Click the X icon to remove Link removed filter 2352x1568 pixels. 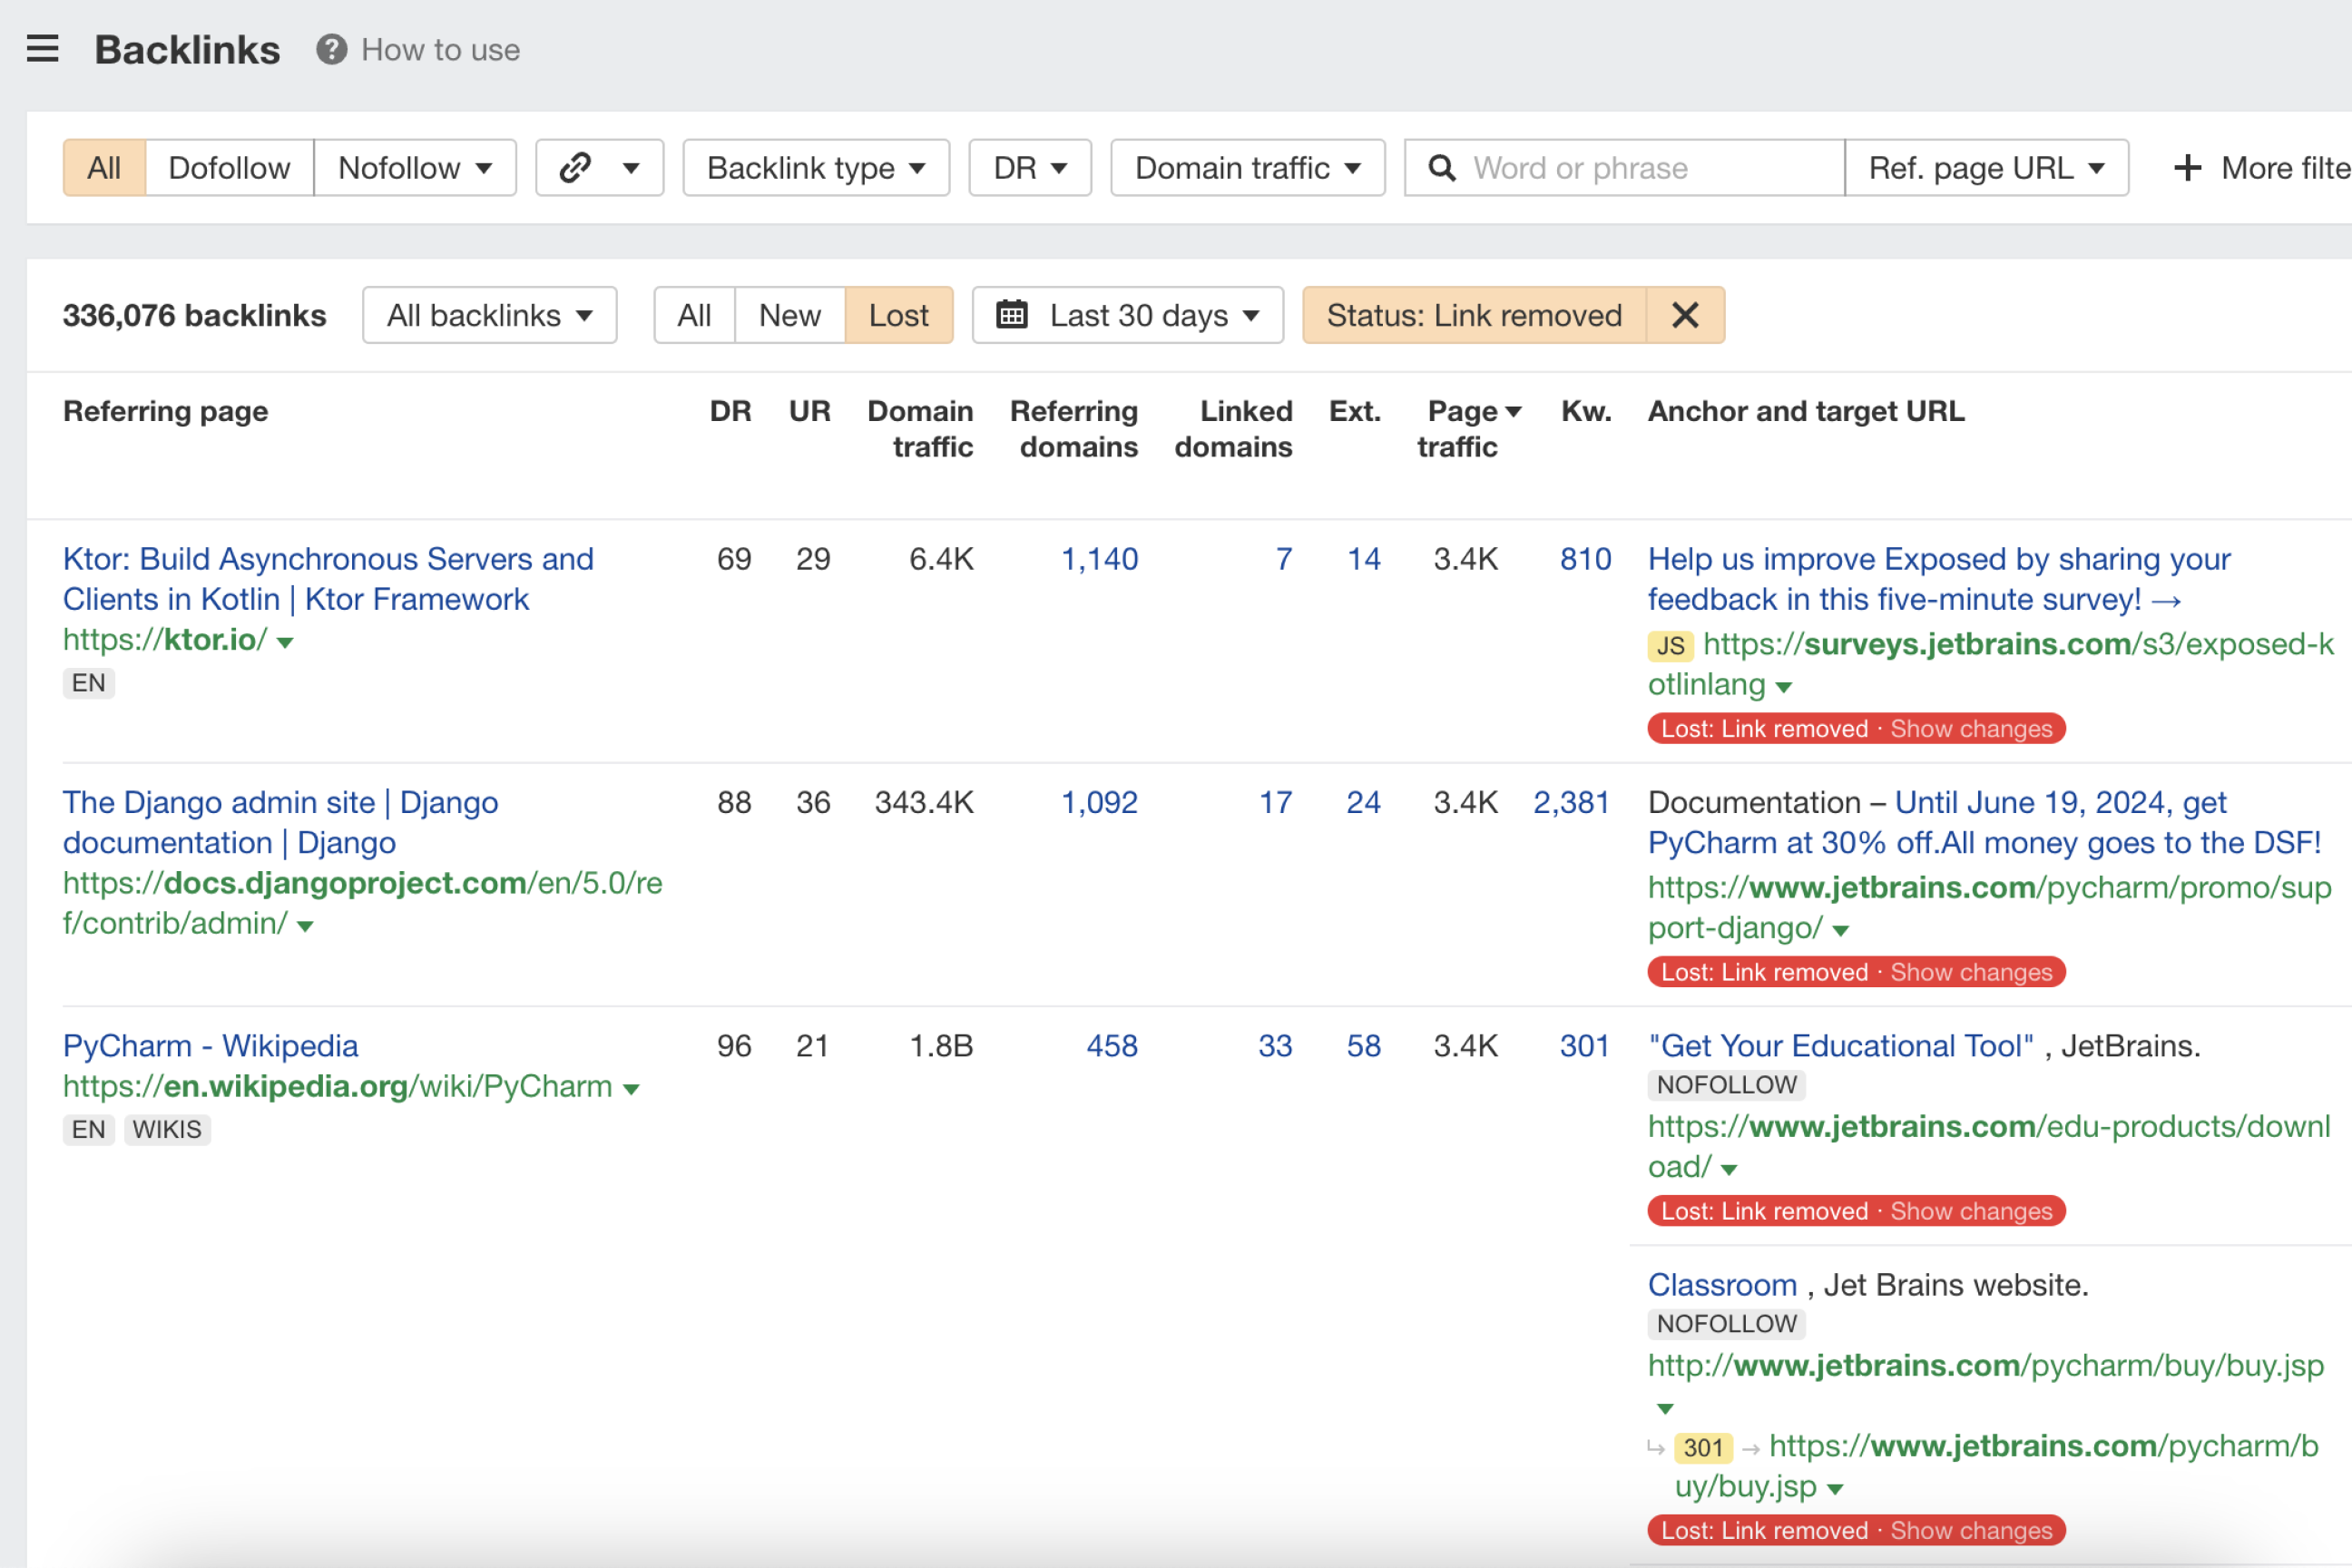[1683, 315]
